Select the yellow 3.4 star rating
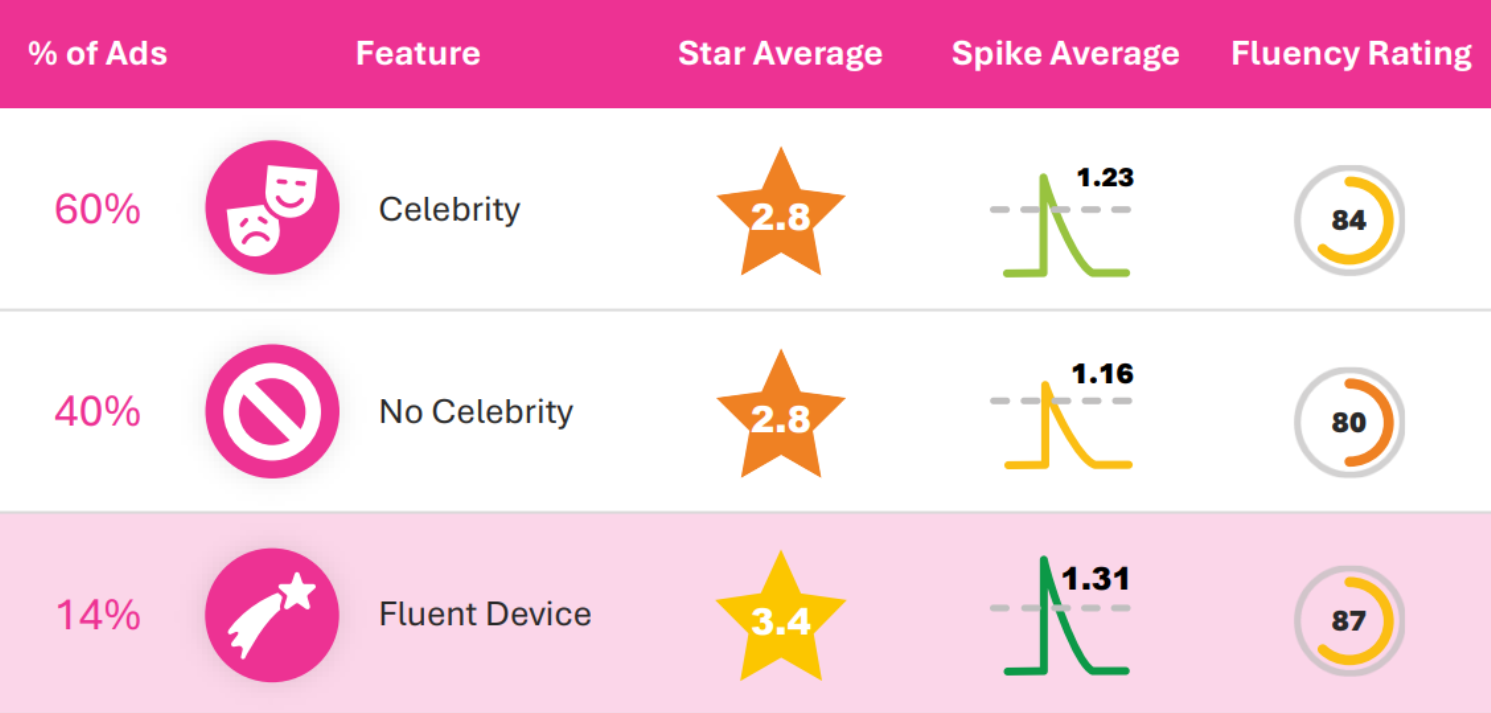This screenshot has width=1491, height=713. pos(780,620)
